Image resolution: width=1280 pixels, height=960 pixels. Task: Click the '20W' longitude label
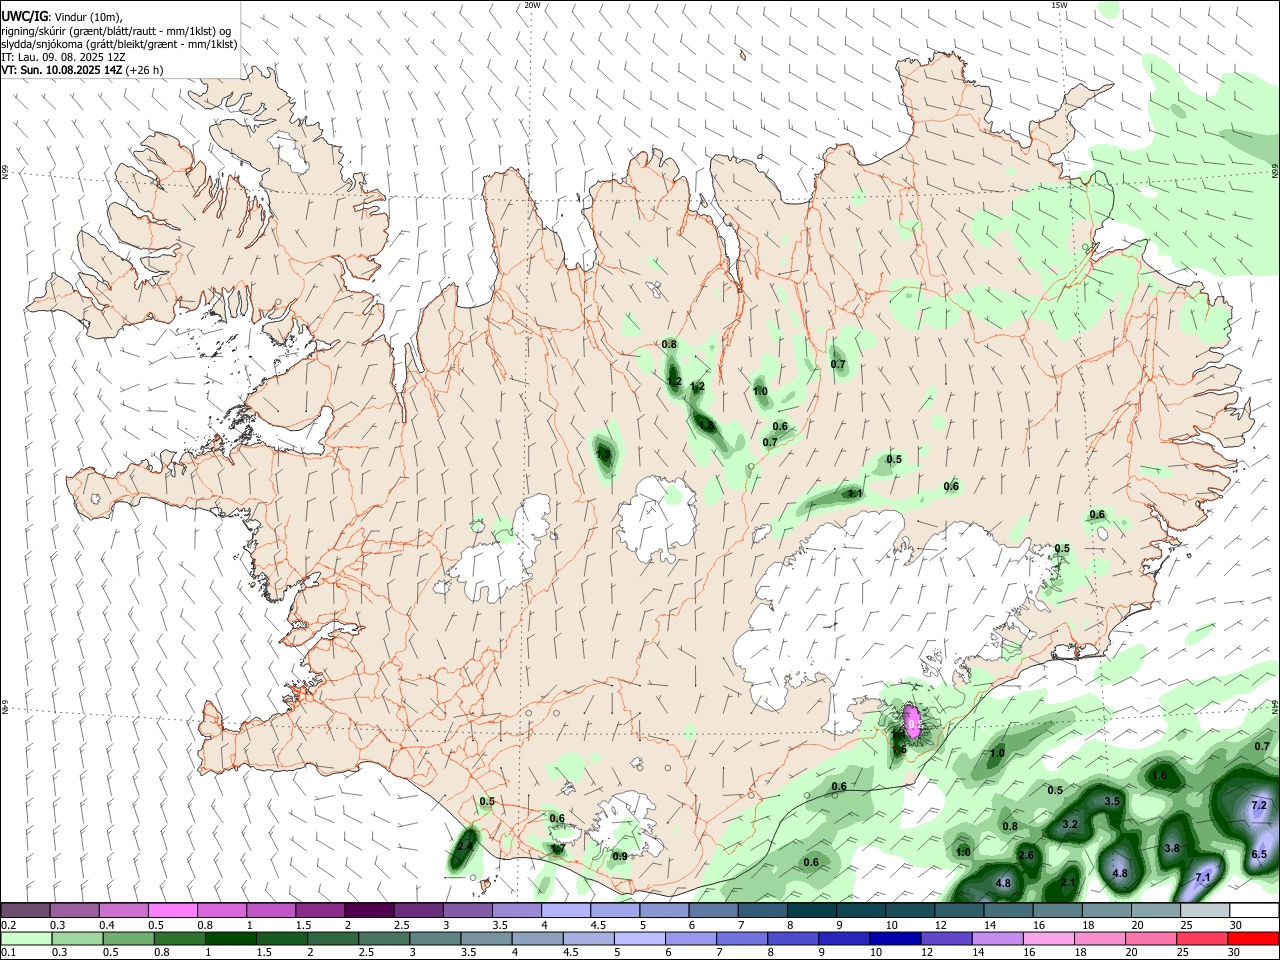(533, 5)
